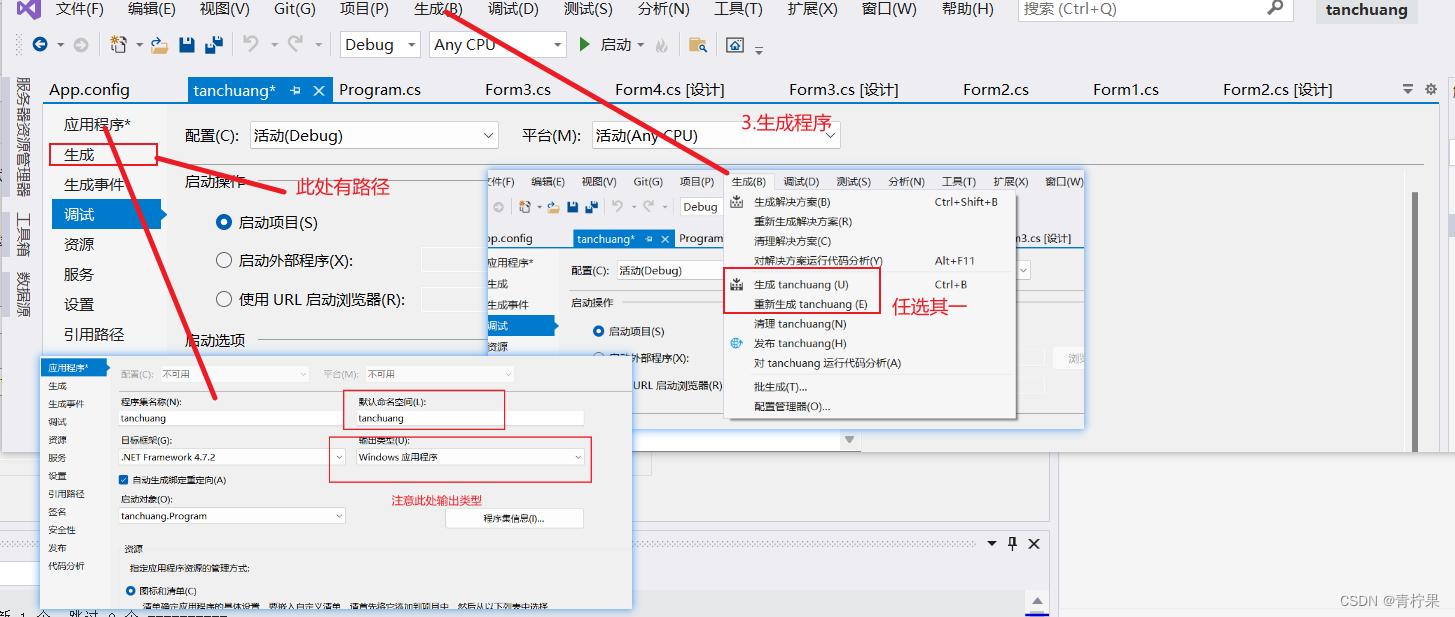Viewport: 1455px width, 617px height.
Task: Click the gear icon at the tab strip end
Action: 1431,89
